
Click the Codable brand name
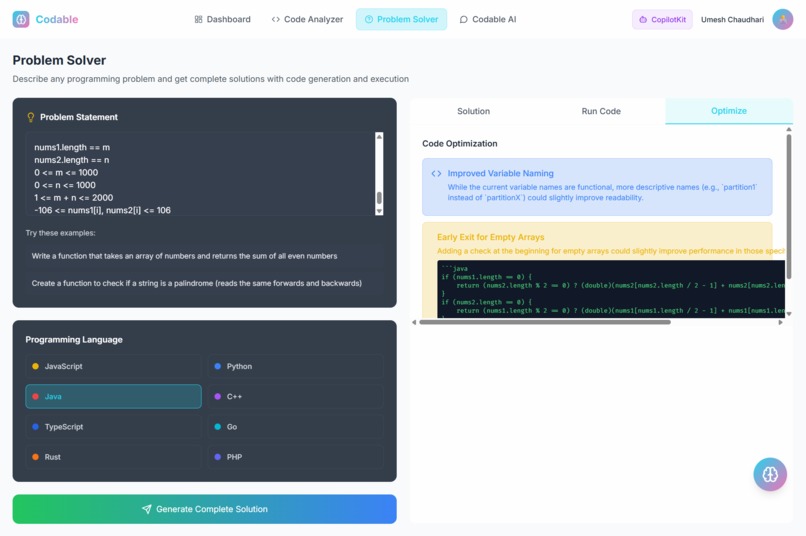[57, 20]
